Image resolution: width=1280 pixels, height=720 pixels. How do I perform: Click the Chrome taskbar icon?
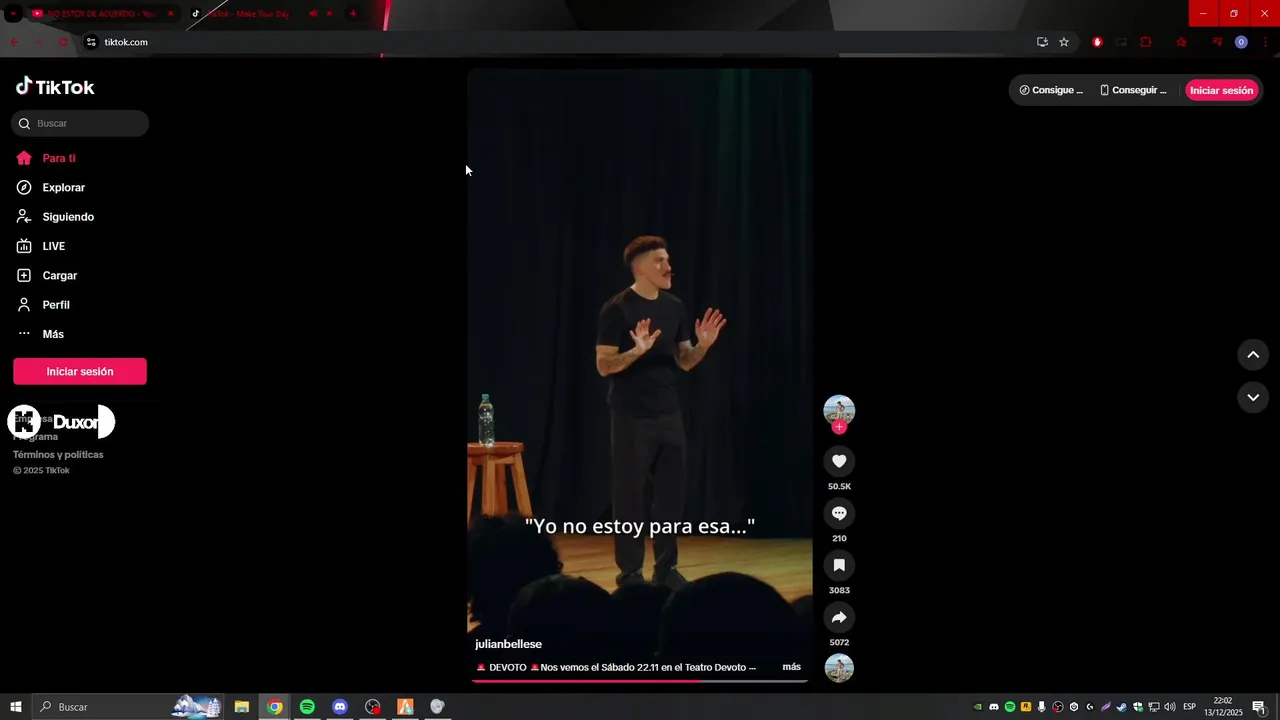pyautogui.click(x=274, y=707)
